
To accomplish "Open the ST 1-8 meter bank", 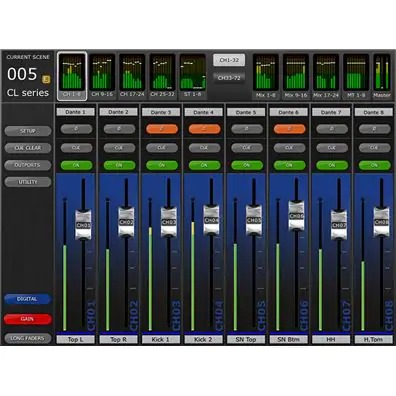I will click(x=193, y=76).
